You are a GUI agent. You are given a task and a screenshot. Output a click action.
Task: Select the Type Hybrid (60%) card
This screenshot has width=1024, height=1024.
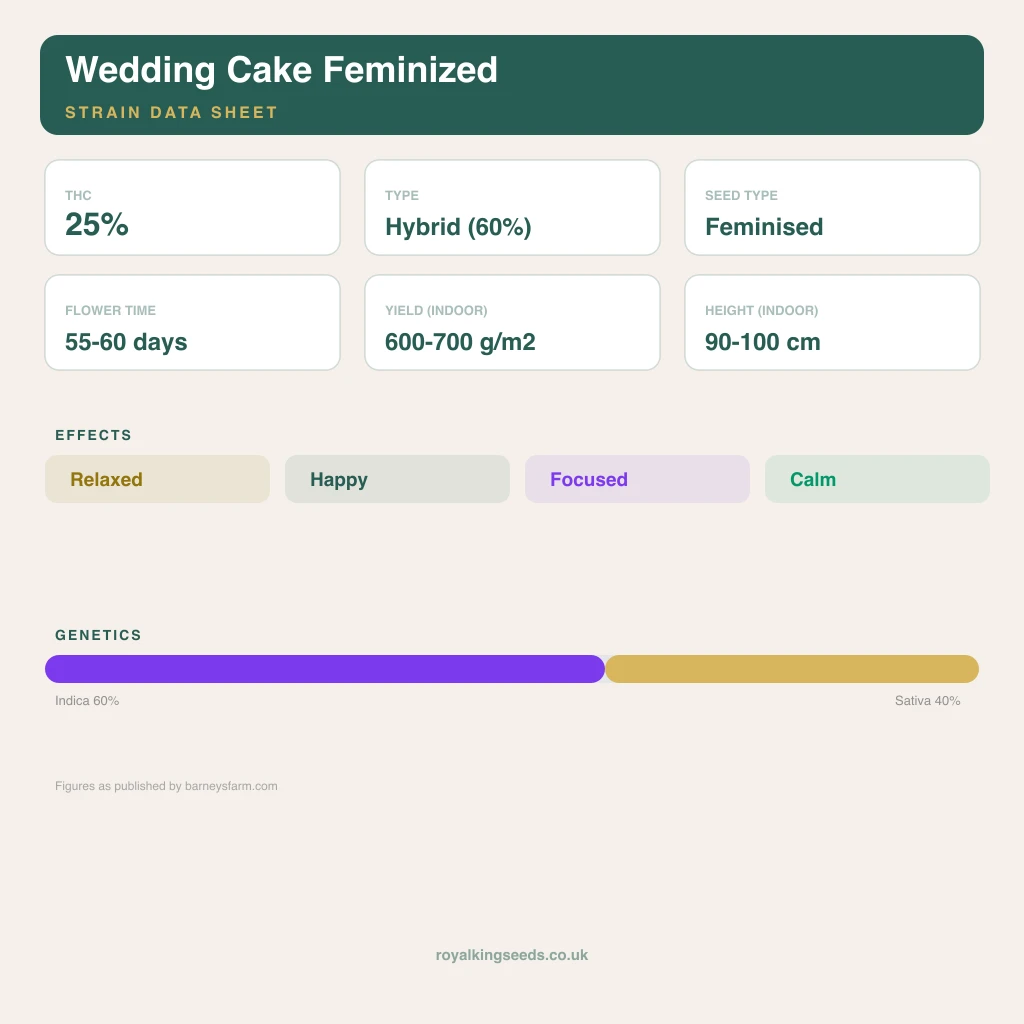click(512, 208)
